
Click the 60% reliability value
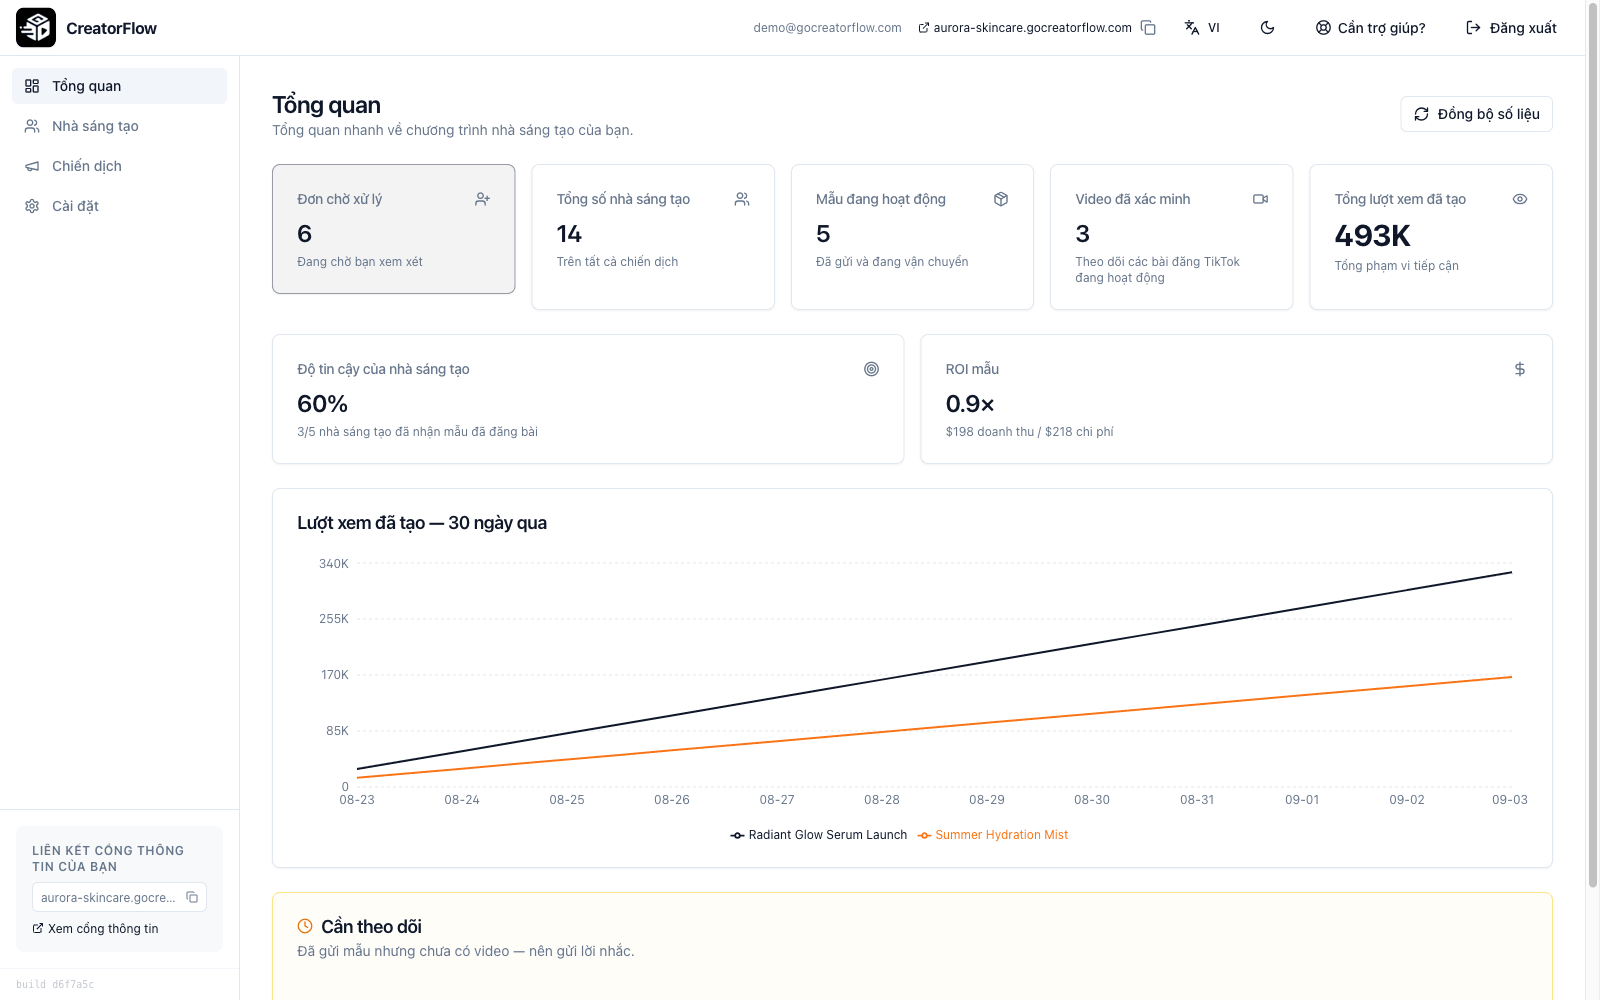[x=322, y=404]
